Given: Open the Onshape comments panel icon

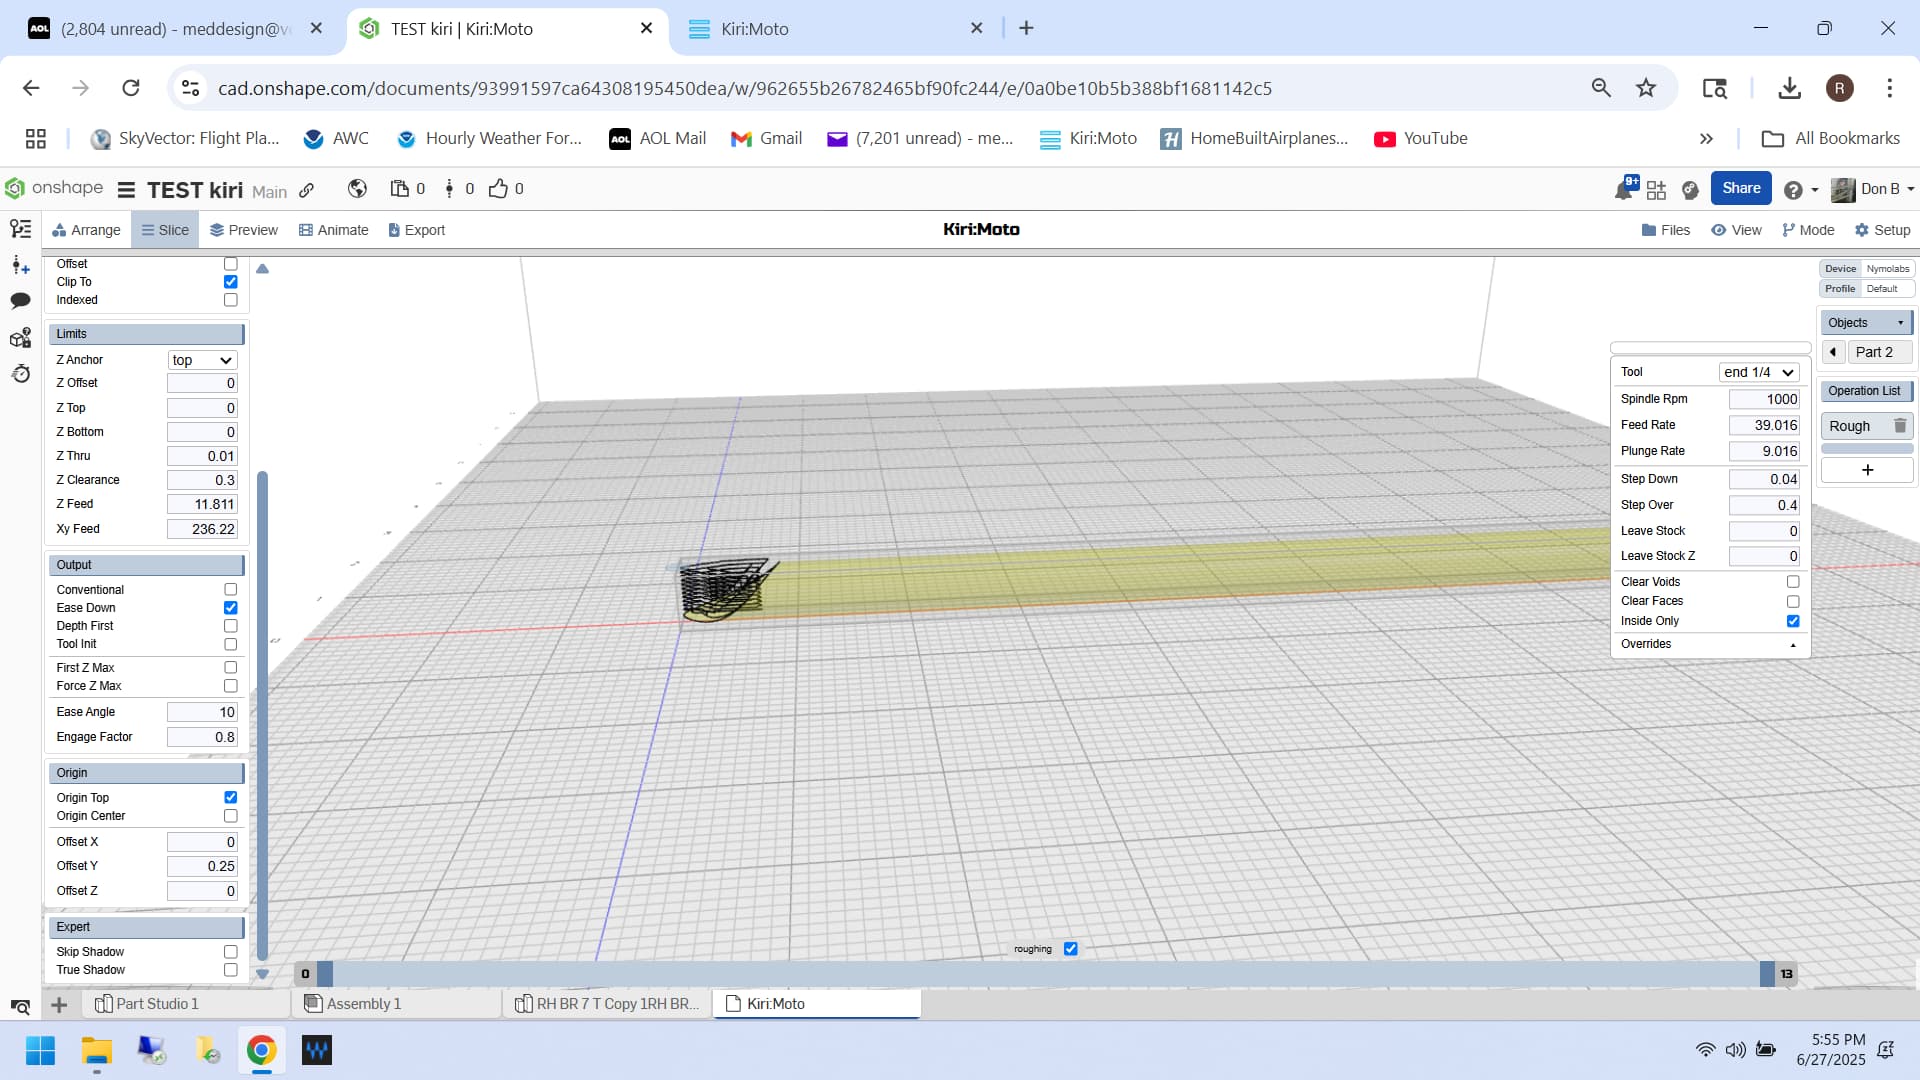Looking at the screenshot, I should tap(20, 301).
